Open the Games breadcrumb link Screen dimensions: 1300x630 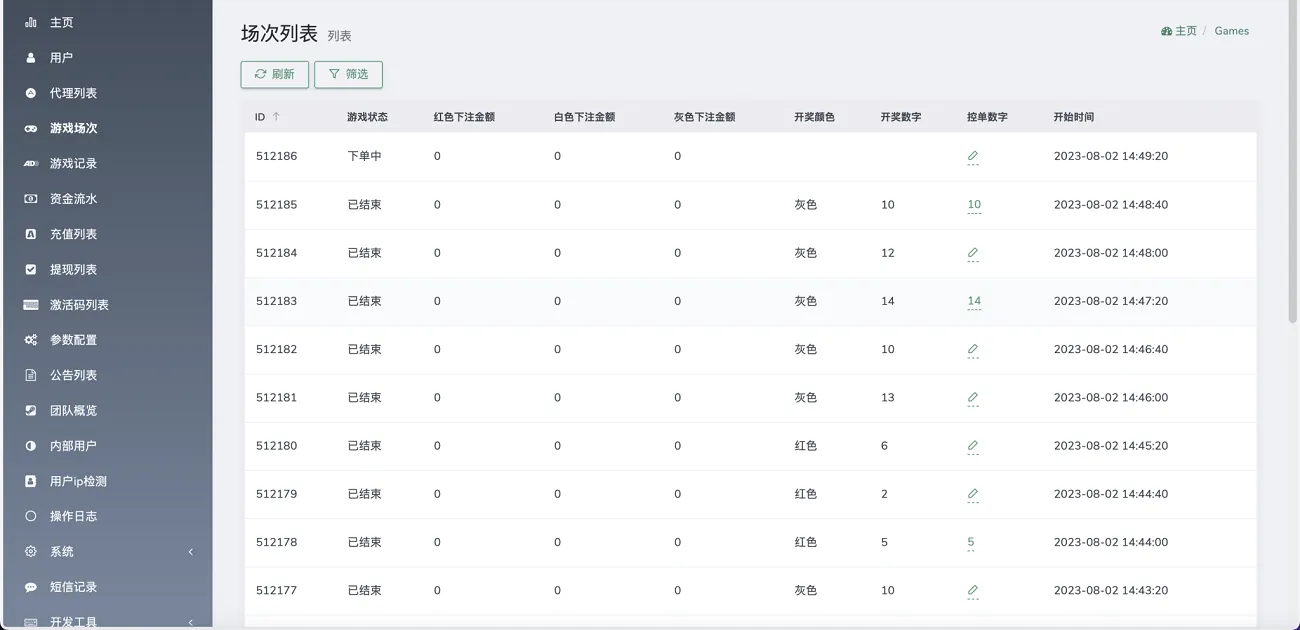(1231, 31)
